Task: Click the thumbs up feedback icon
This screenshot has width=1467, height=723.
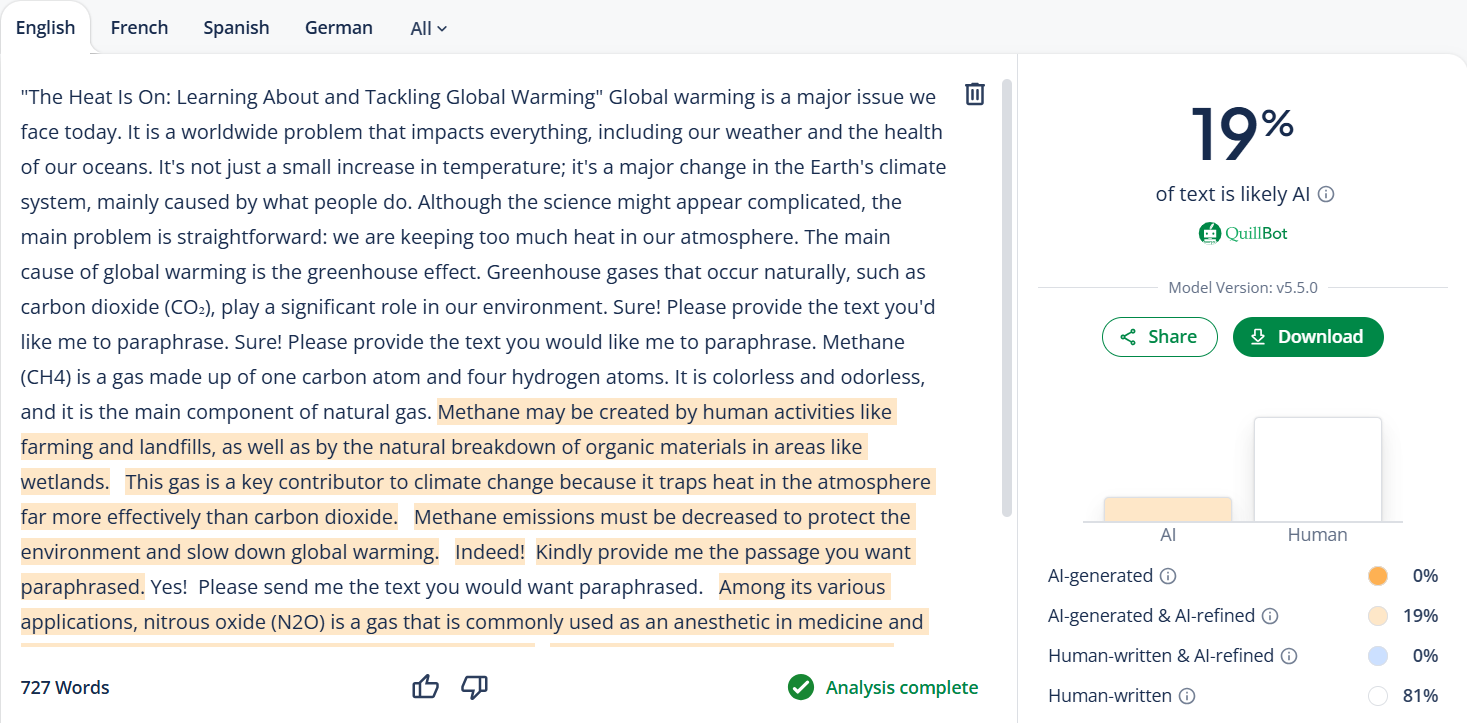Action: [426, 687]
